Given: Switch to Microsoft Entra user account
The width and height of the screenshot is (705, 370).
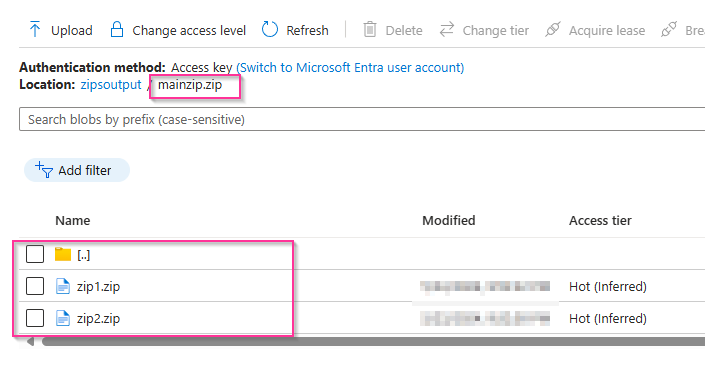Looking at the screenshot, I should pyautogui.click(x=350, y=67).
